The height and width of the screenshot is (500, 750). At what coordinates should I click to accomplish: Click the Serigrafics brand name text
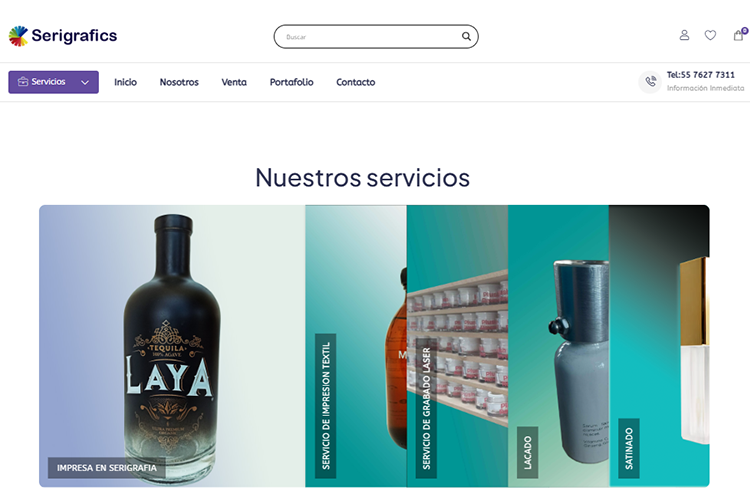[x=74, y=35]
